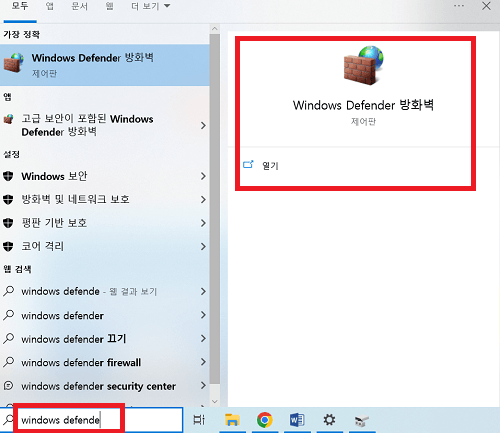Open Google Chrome from the taskbar
Viewport: 500px width, 433px height.
pyautogui.click(x=265, y=420)
